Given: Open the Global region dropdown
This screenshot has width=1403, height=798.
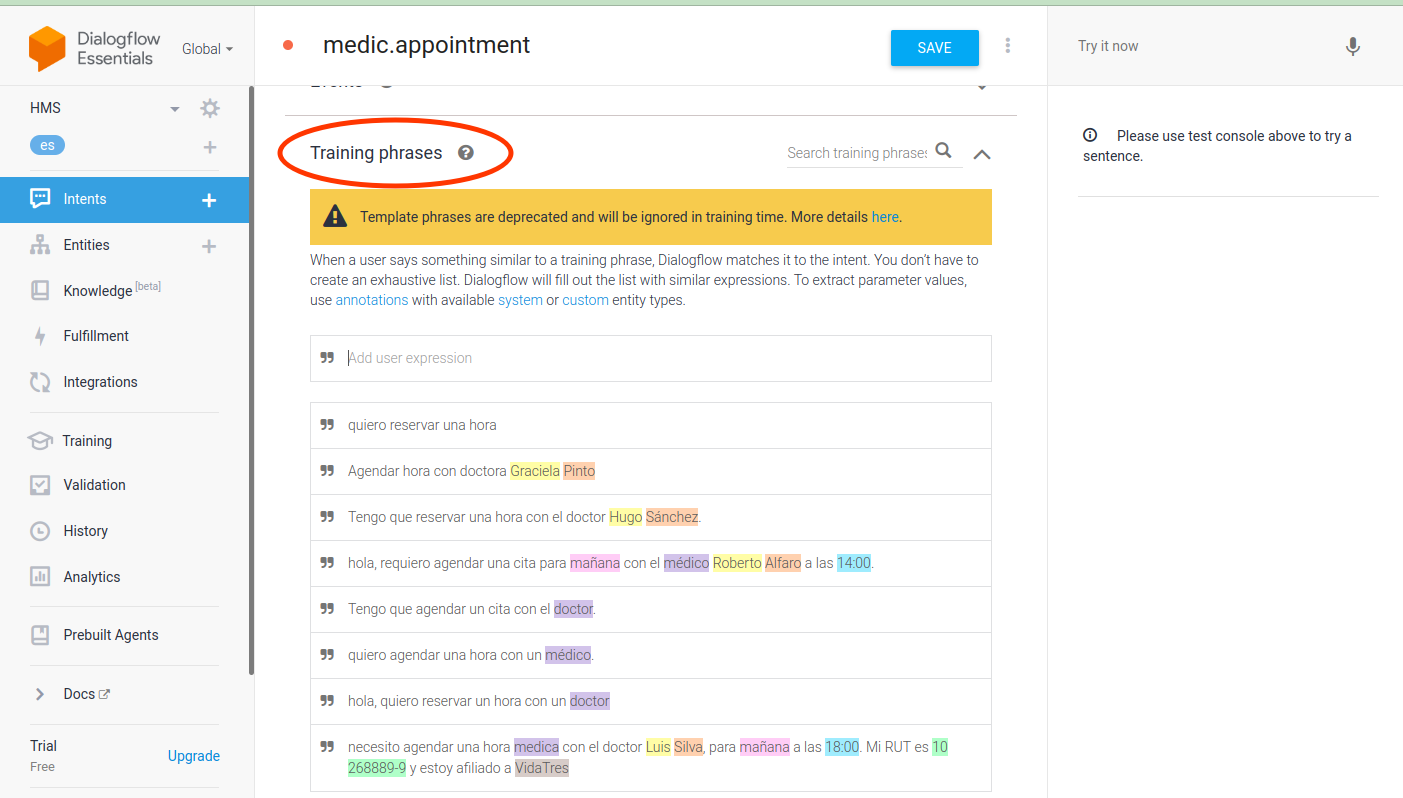Looking at the screenshot, I should pyautogui.click(x=207, y=49).
